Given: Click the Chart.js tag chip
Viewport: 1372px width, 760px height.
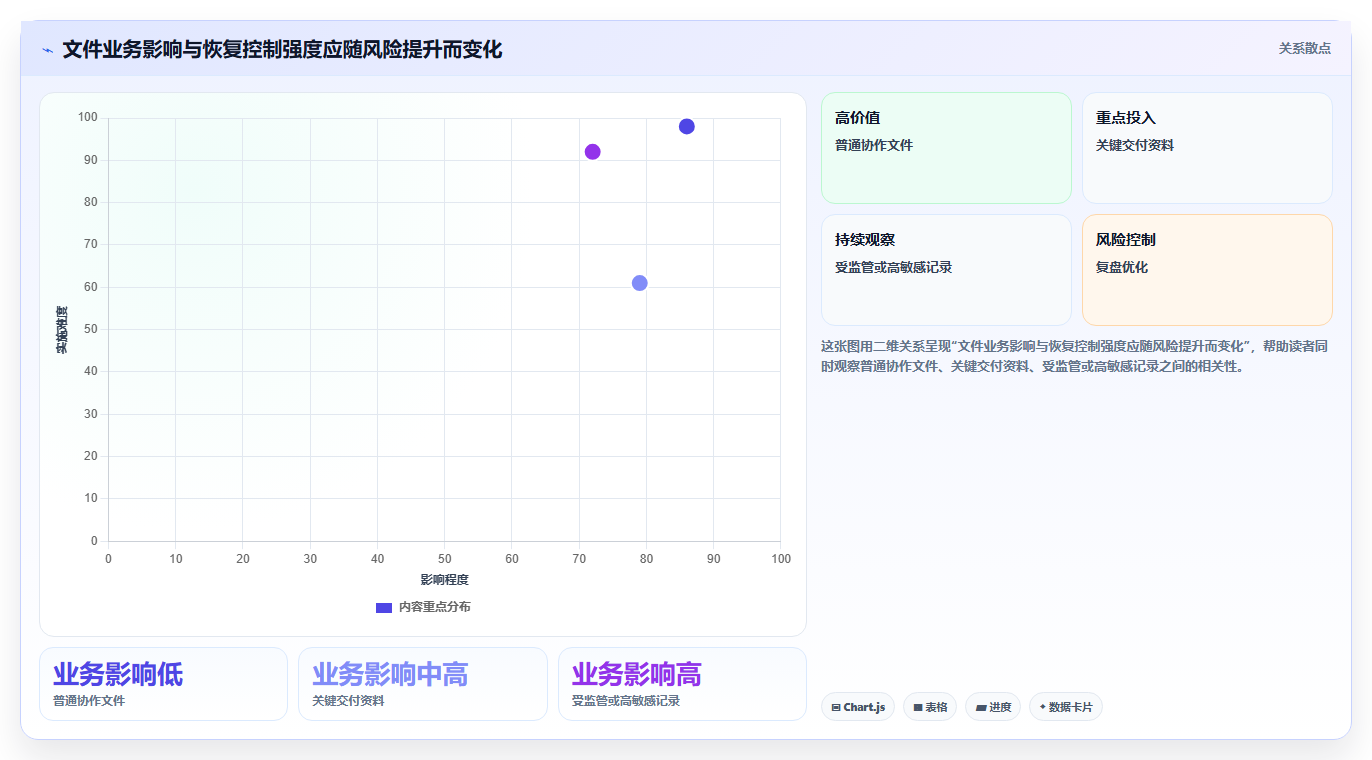Looking at the screenshot, I should pos(858,707).
